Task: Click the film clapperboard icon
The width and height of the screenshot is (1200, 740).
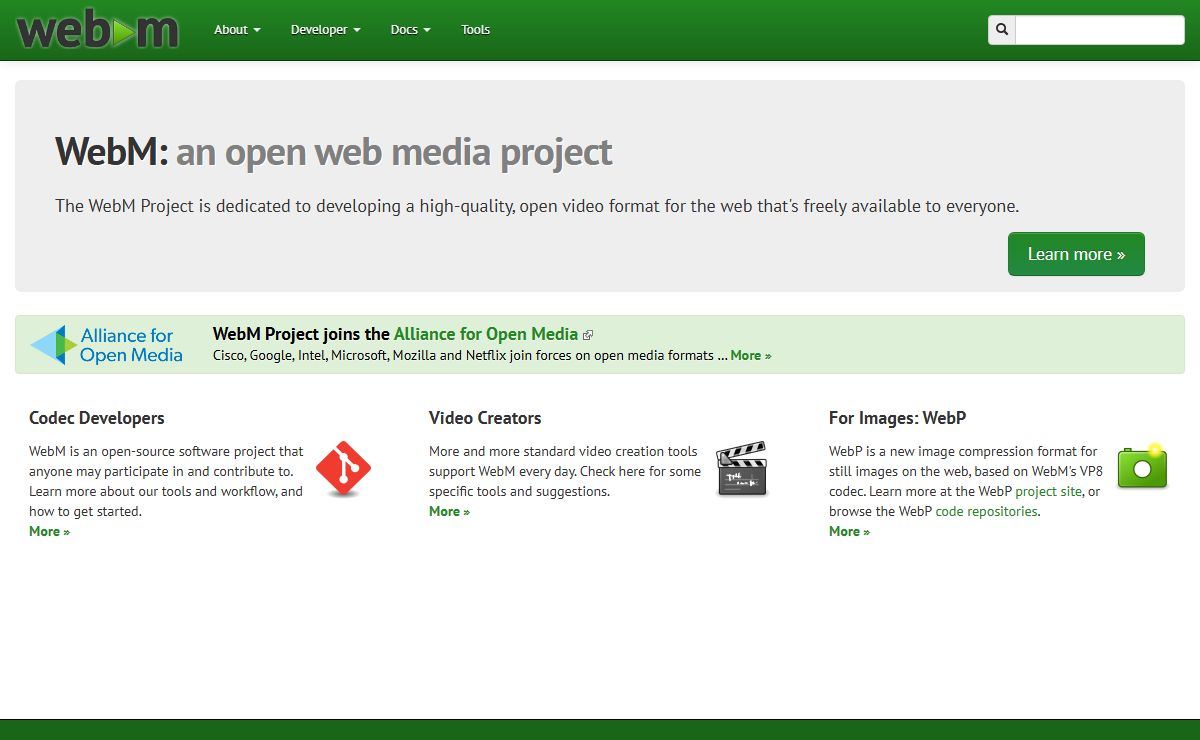Action: [742, 469]
